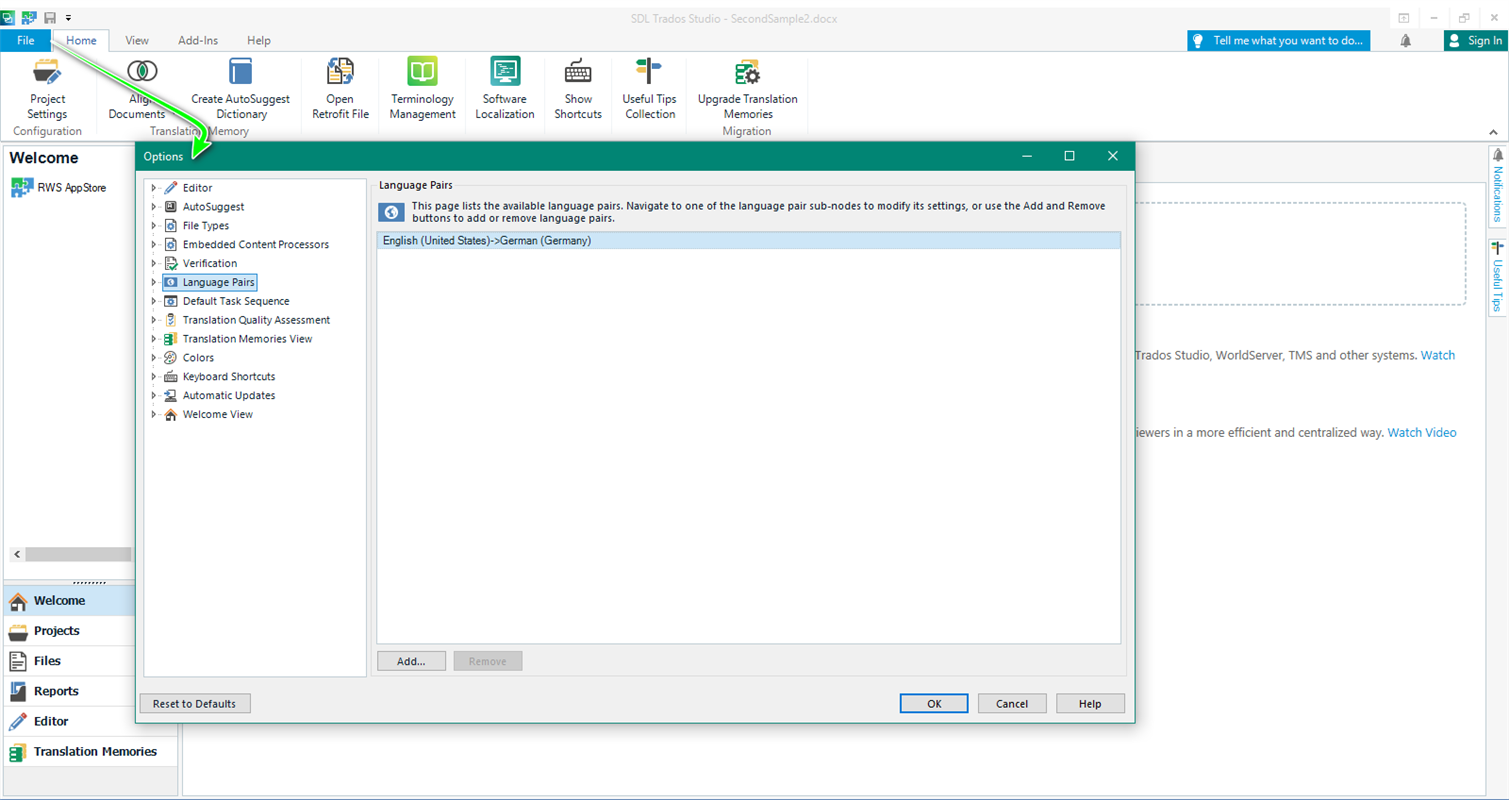
Task: Open the File menu tab
Action: [26, 41]
